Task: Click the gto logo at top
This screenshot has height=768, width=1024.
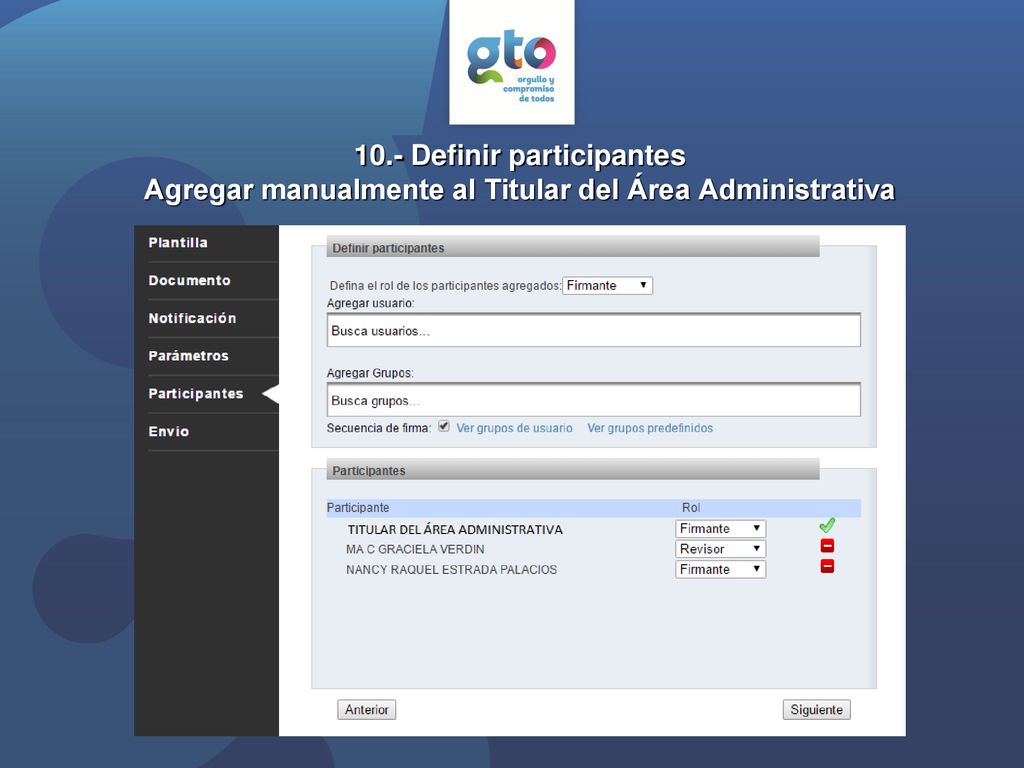Action: [x=511, y=62]
